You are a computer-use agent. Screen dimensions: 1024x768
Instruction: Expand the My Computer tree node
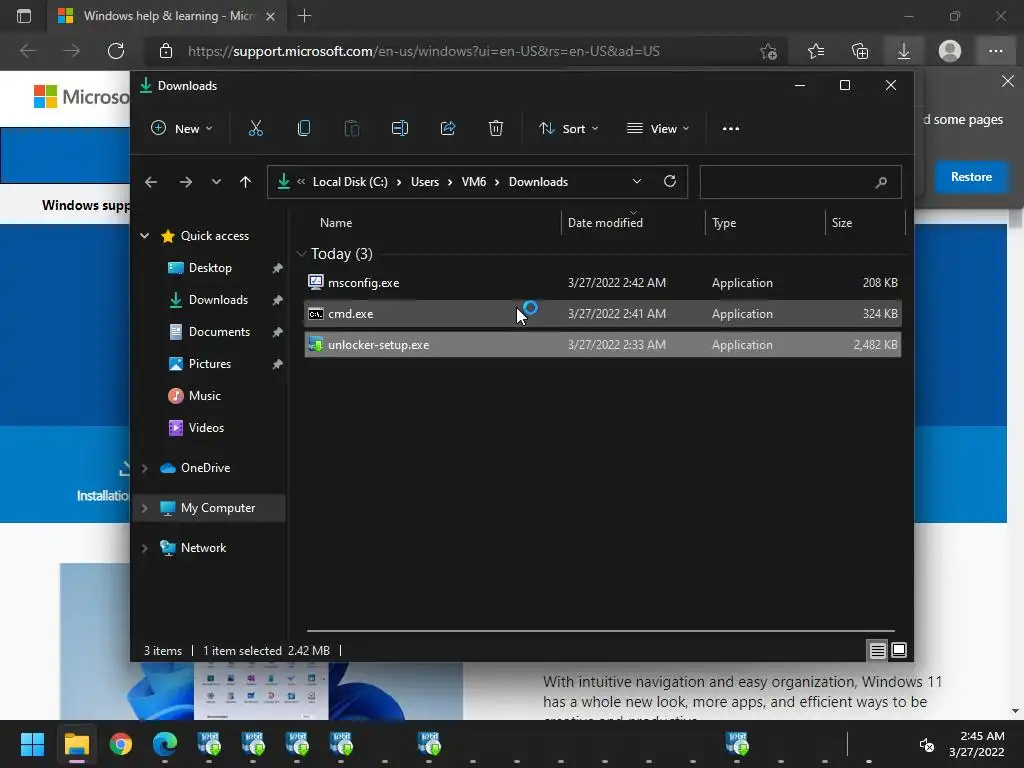pos(144,508)
